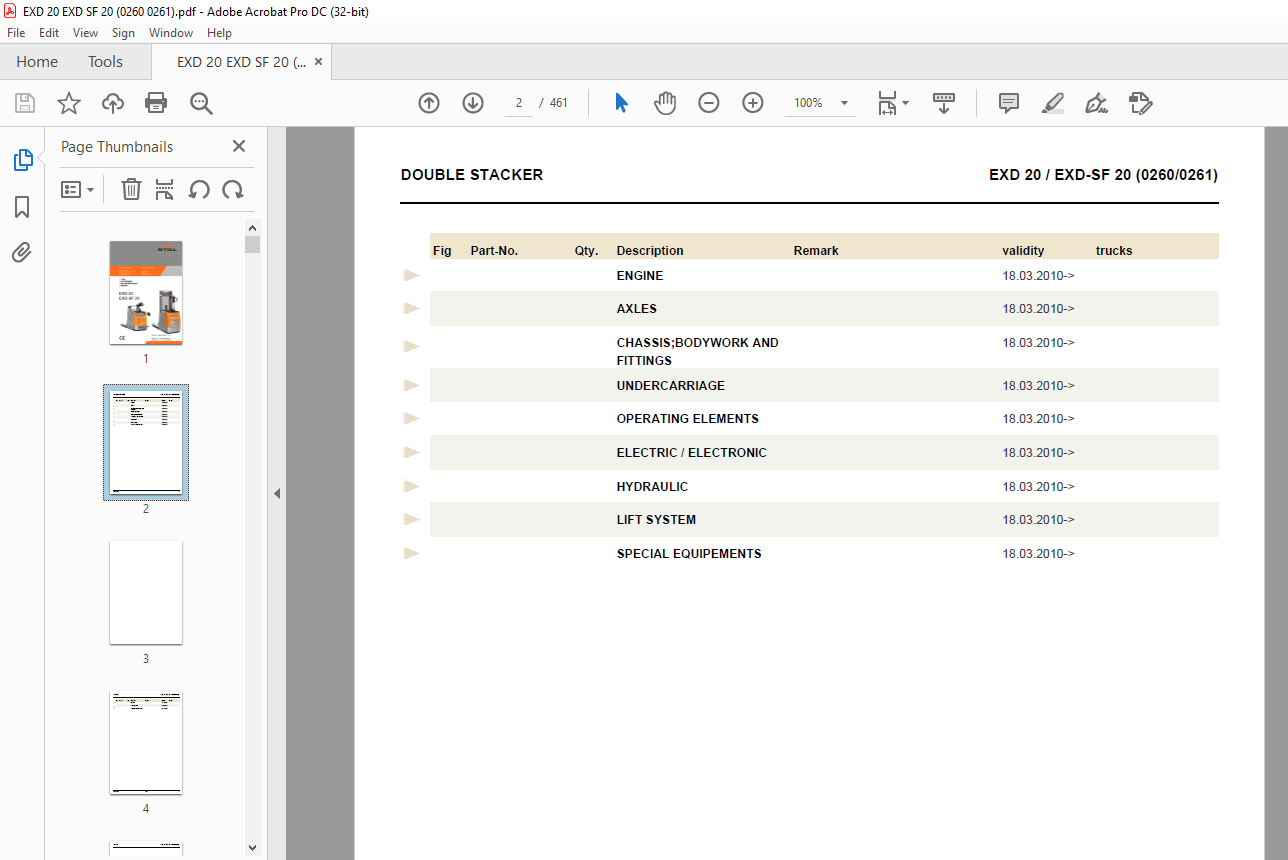
Task: Open the Bookmarks sidebar icon
Action: pos(22,207)
